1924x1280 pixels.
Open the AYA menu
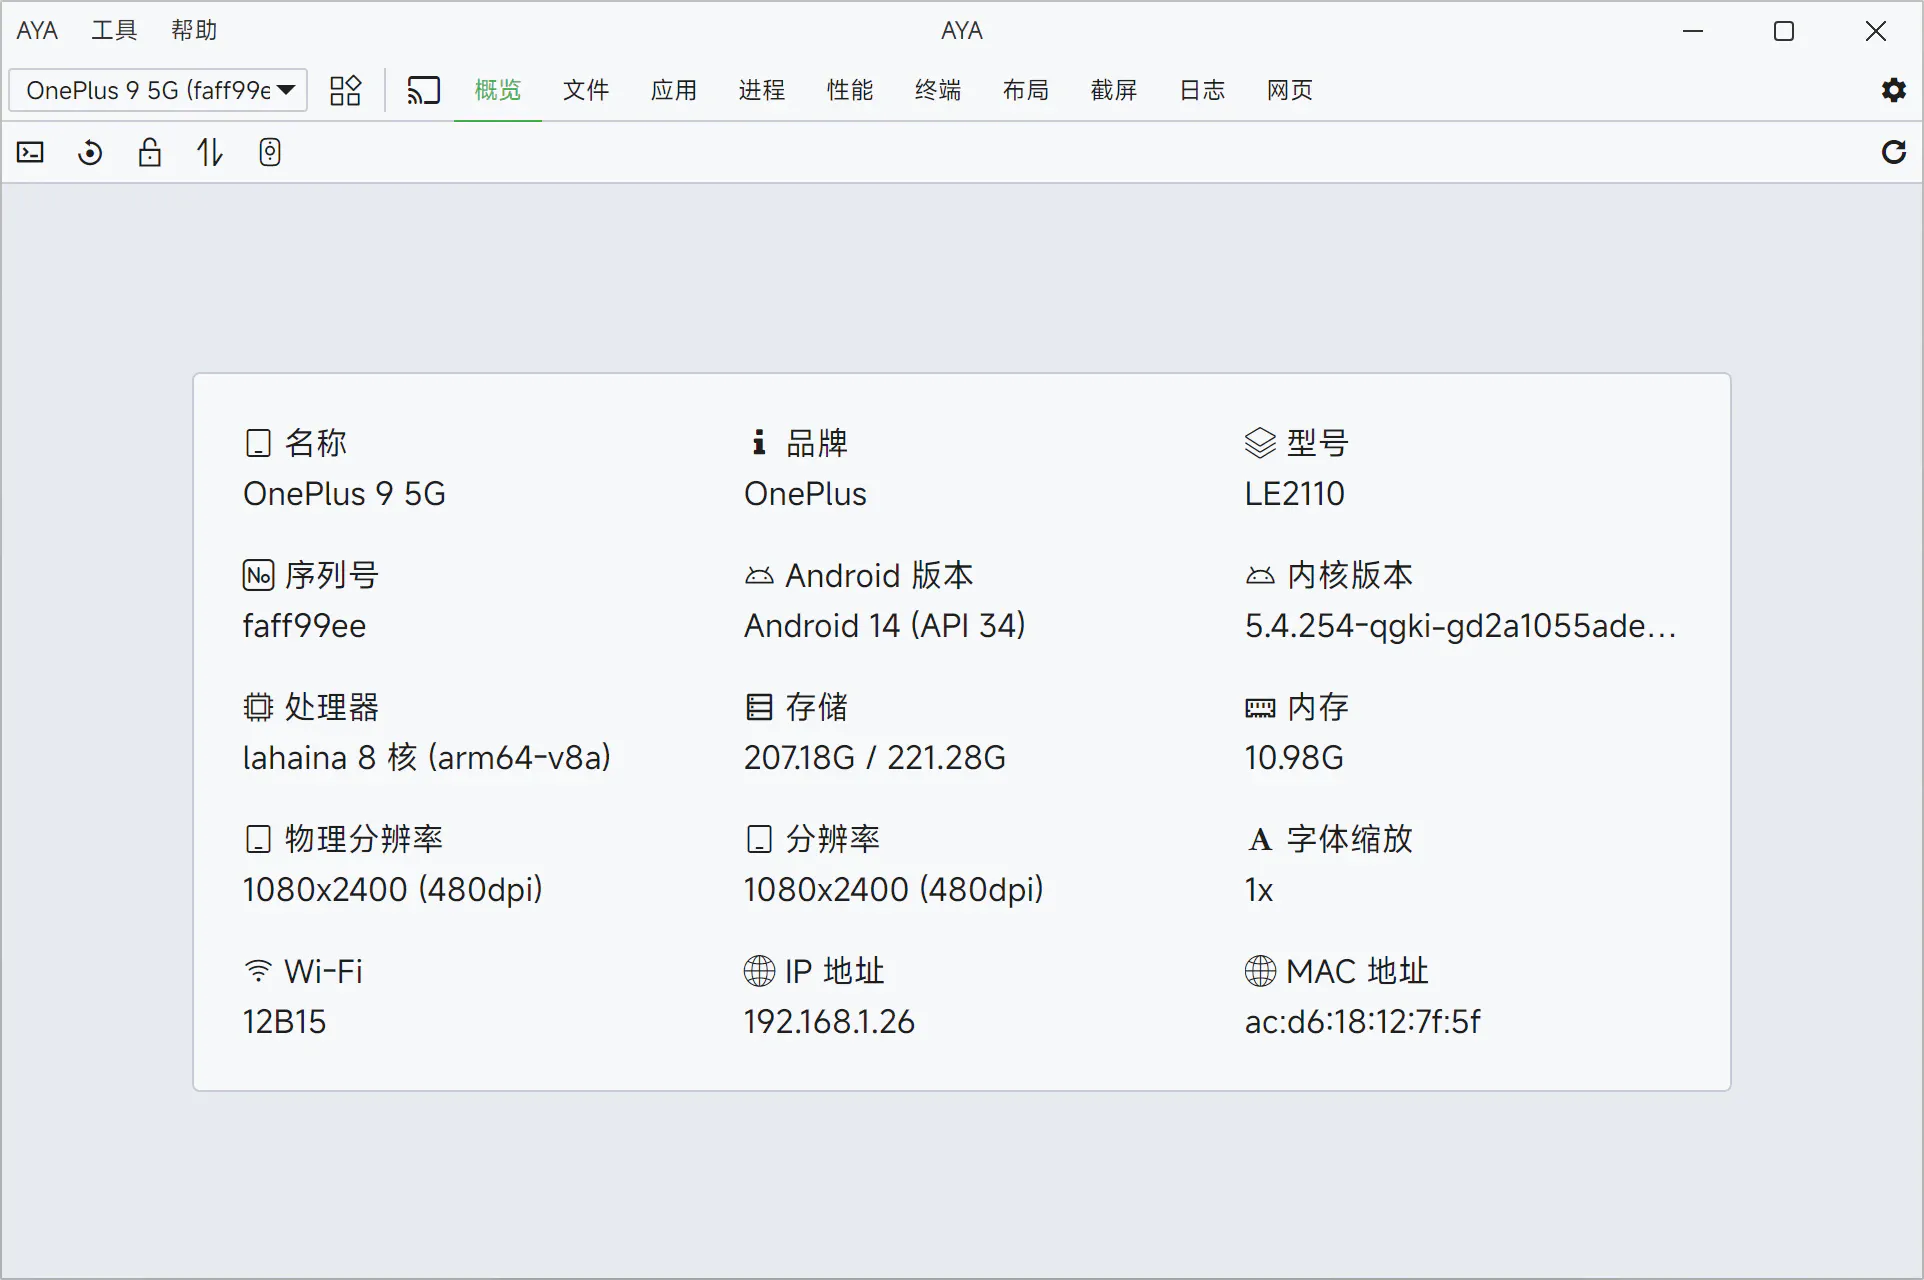pyautogui.click(x=37, y=30)
